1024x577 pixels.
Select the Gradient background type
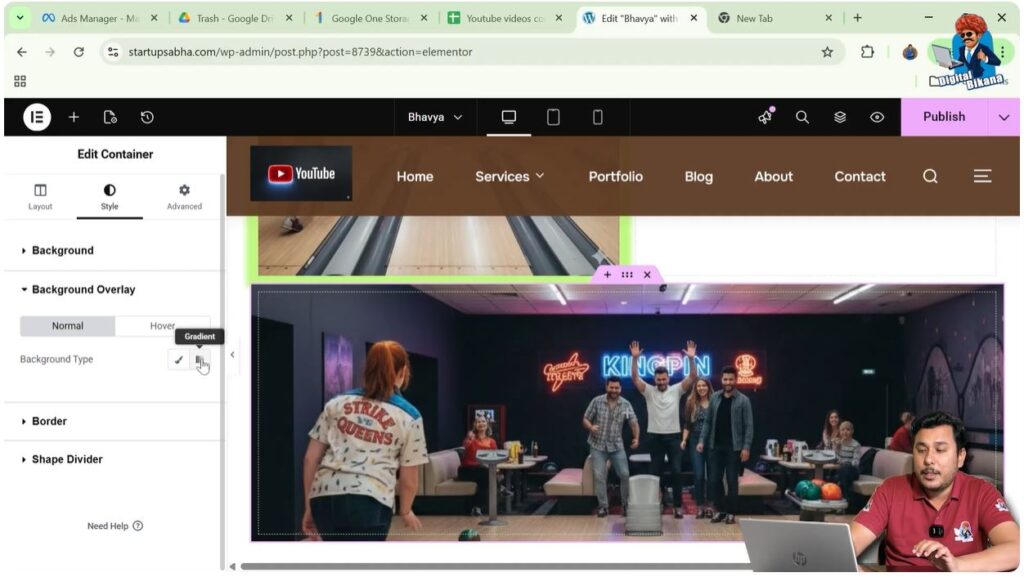[x=200, y=359]
